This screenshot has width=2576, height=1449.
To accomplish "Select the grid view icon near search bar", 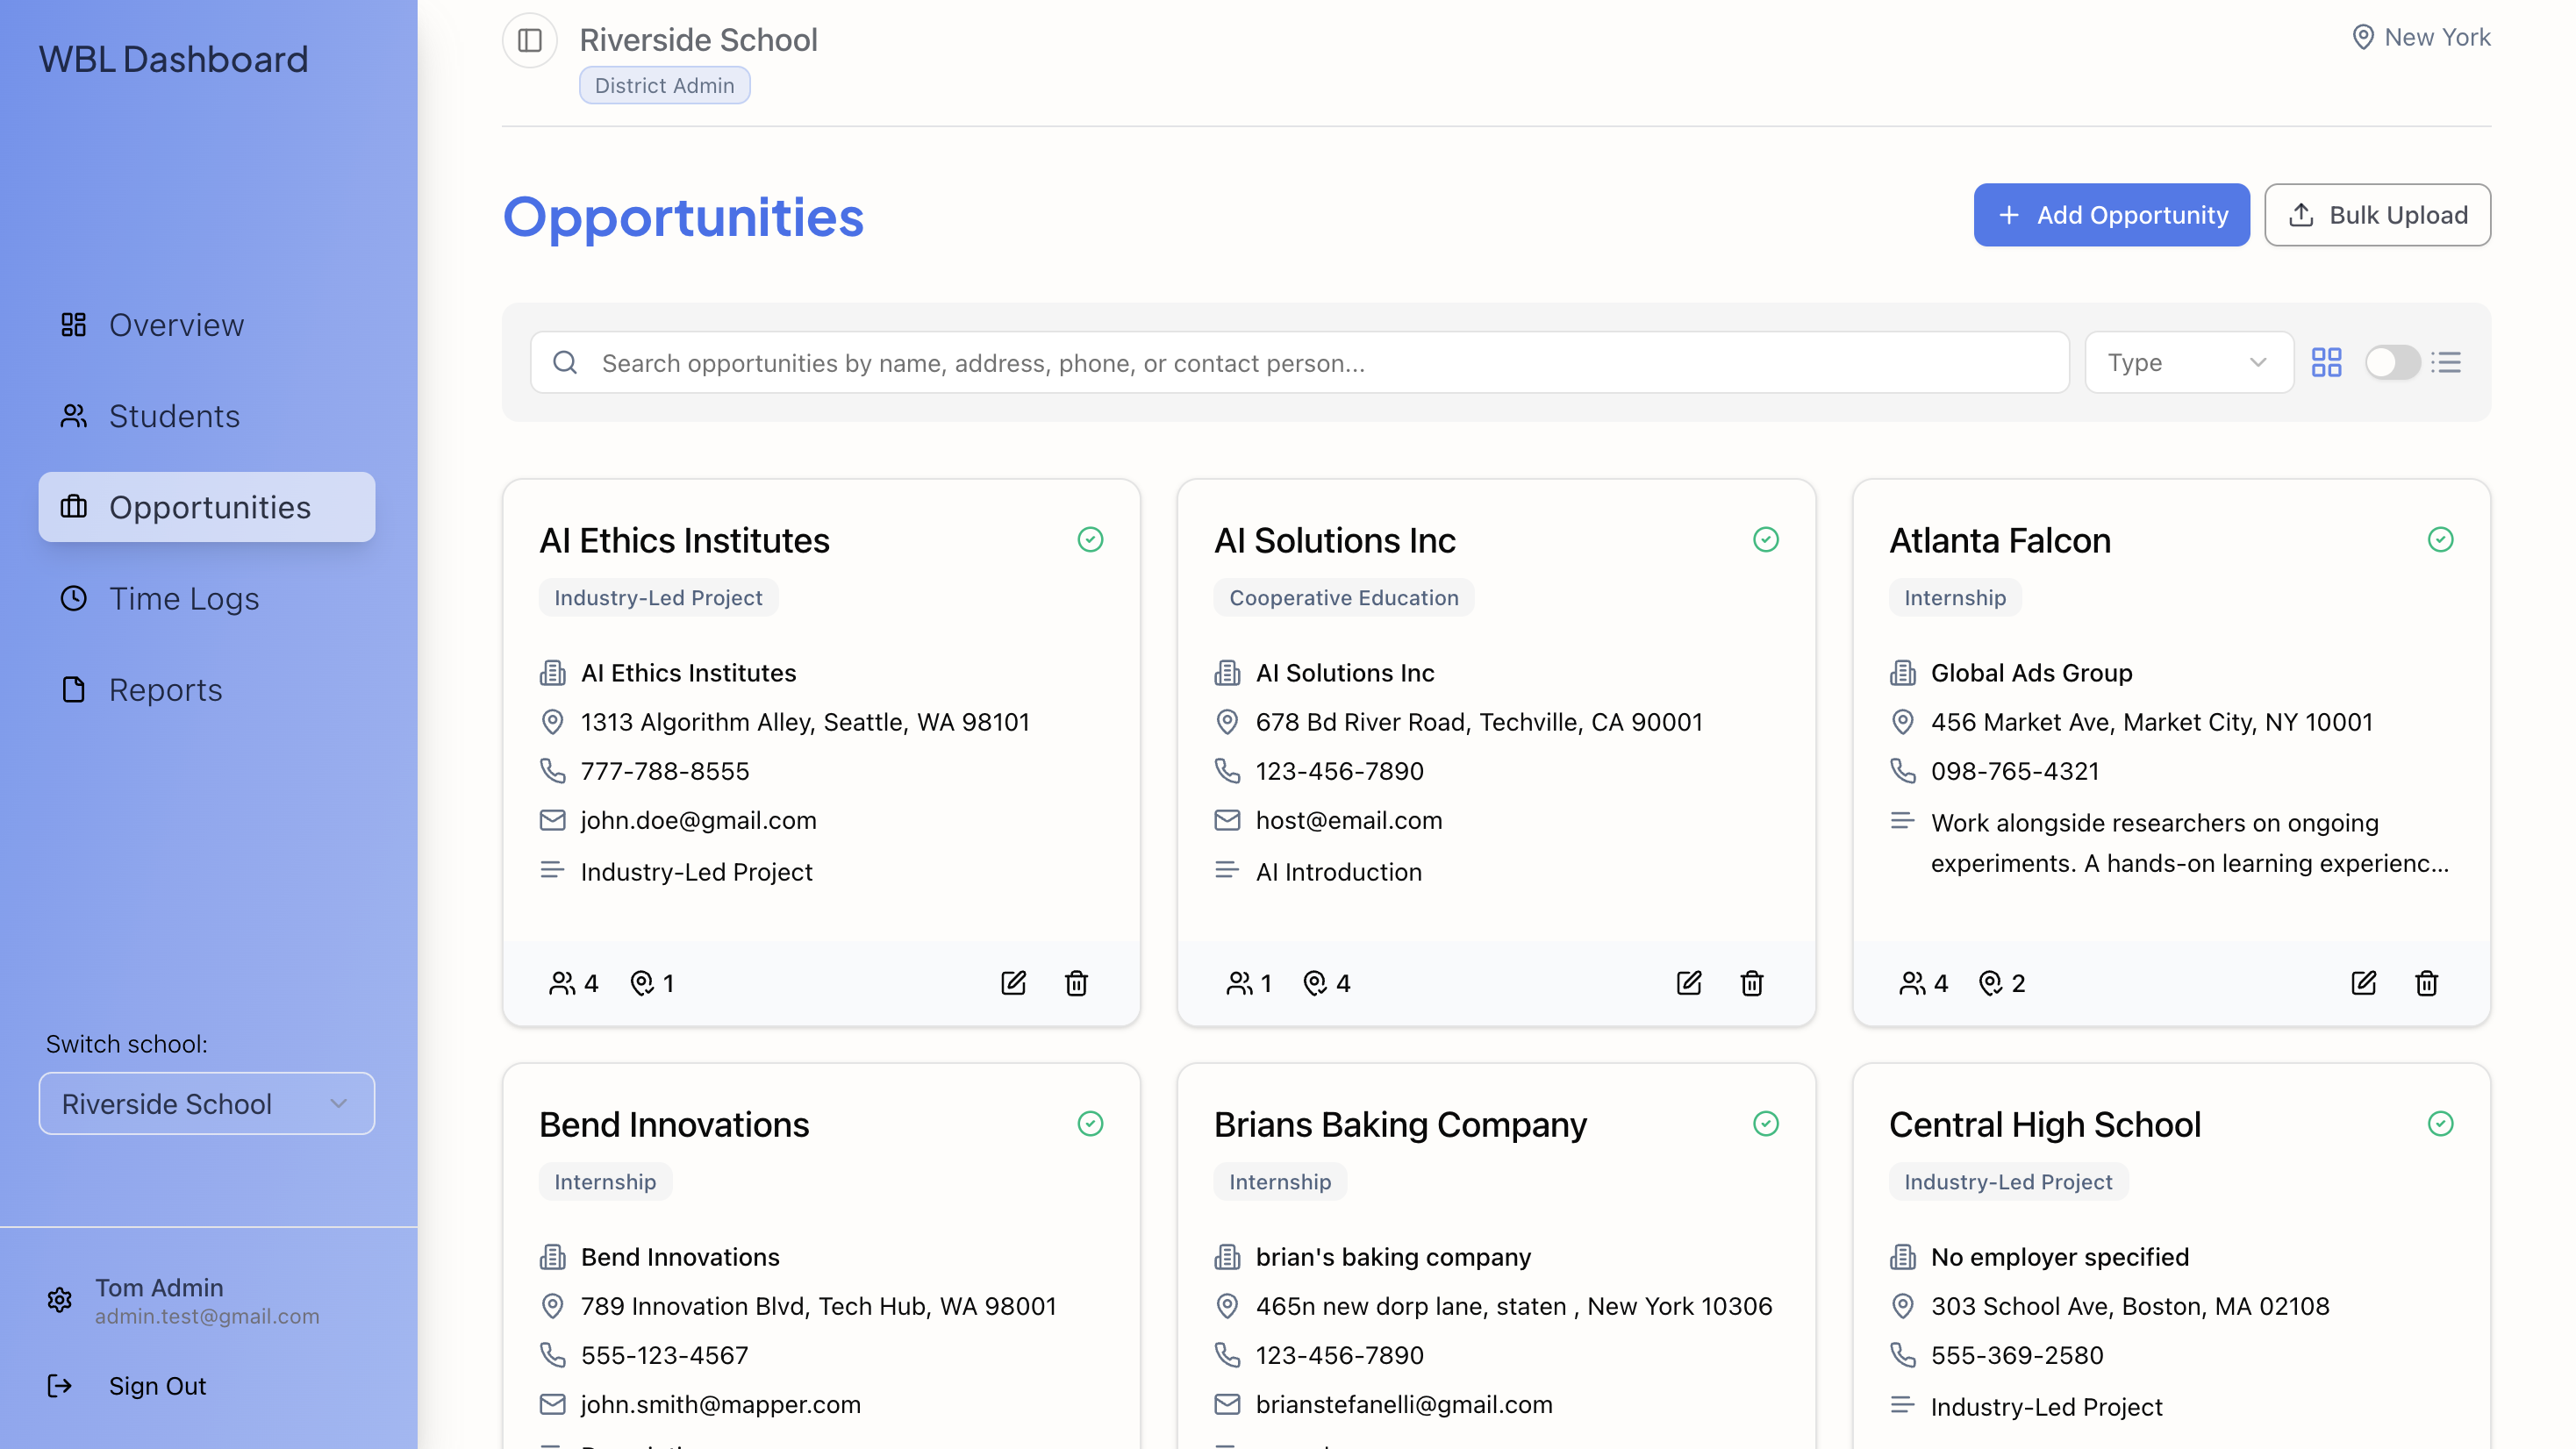I will pyautogui.click(x=2326, y=362).
